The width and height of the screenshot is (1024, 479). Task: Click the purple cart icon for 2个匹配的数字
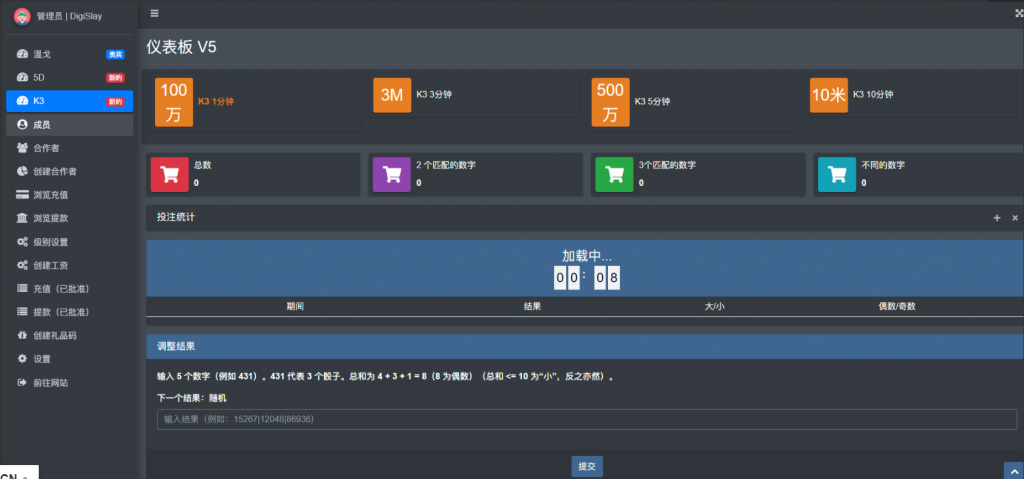tap(391, 174)
